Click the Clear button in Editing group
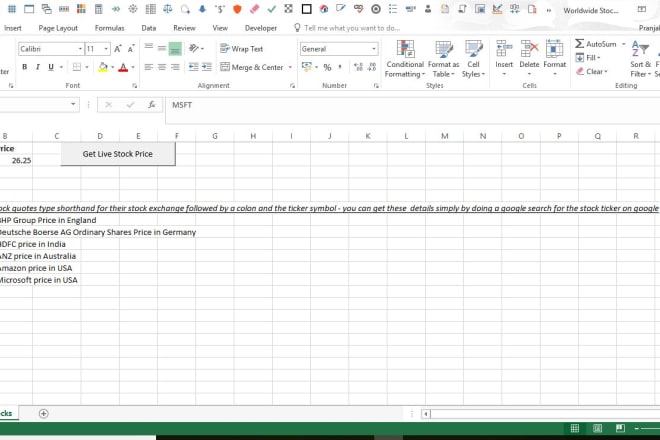 click(592, 72)
